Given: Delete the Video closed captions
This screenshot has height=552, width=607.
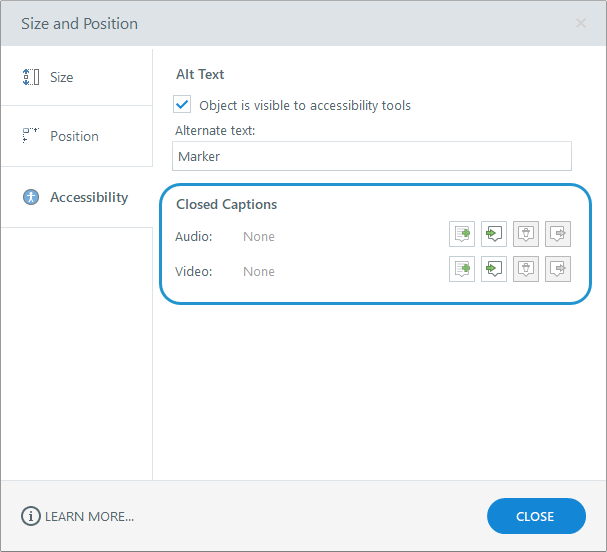Looking at the screenshot, I should coord(526,269).
